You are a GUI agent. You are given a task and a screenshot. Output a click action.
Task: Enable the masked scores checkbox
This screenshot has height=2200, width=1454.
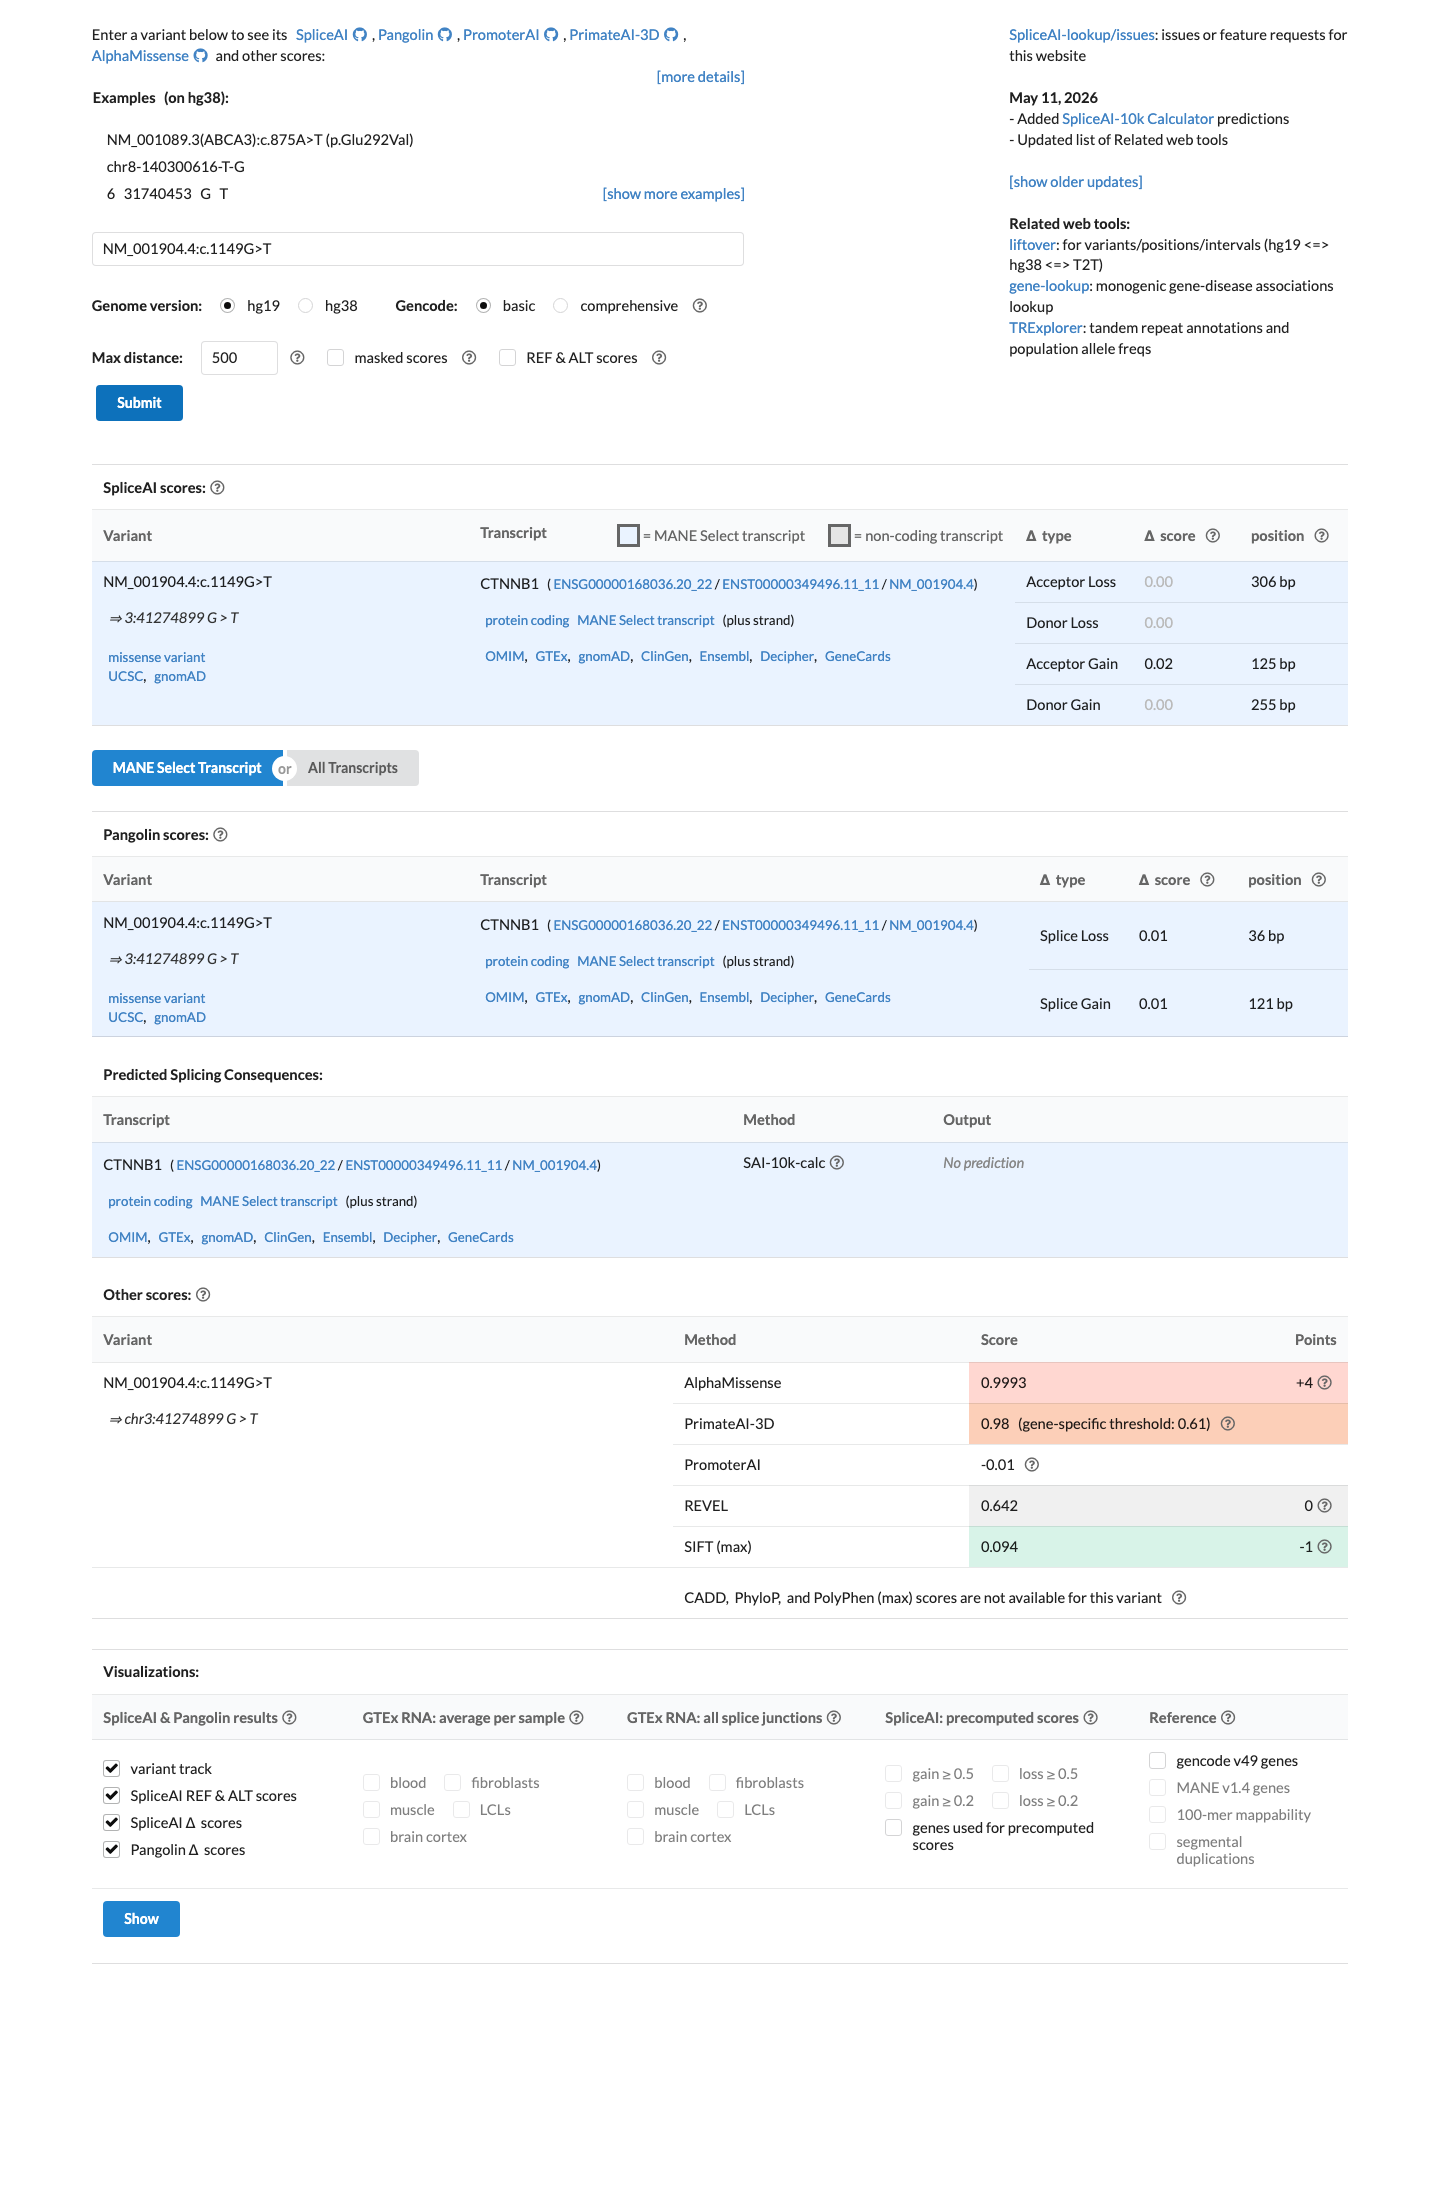(x=336, y=358)
